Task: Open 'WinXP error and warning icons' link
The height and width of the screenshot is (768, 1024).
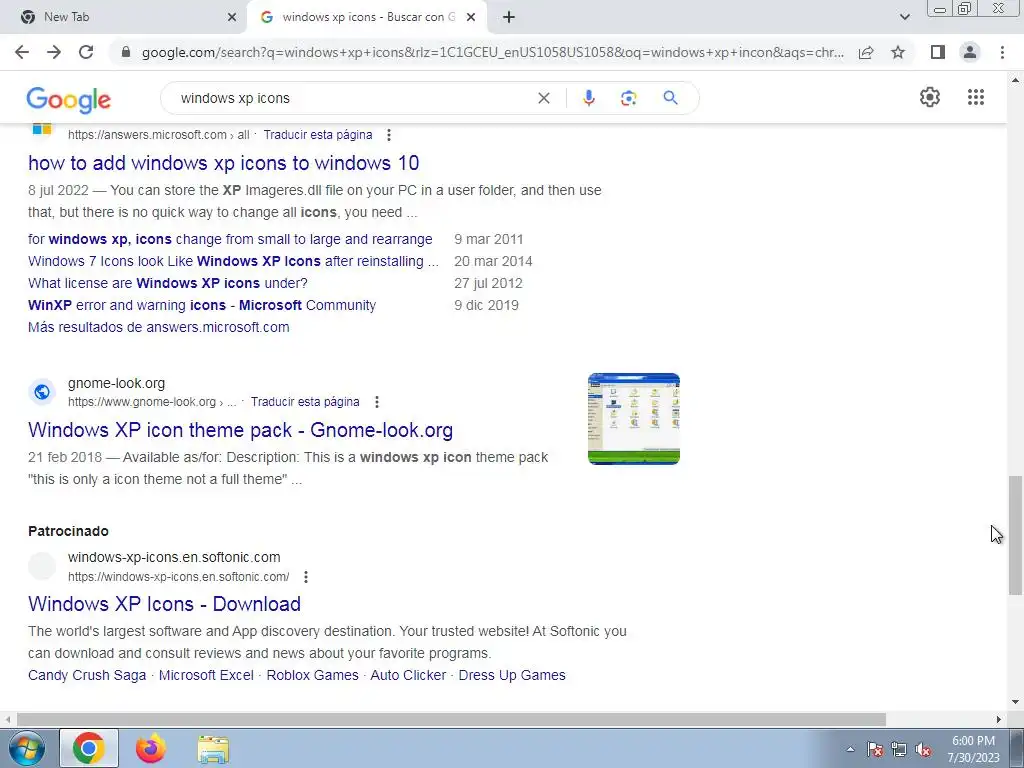Action: (x=202, y=306)
